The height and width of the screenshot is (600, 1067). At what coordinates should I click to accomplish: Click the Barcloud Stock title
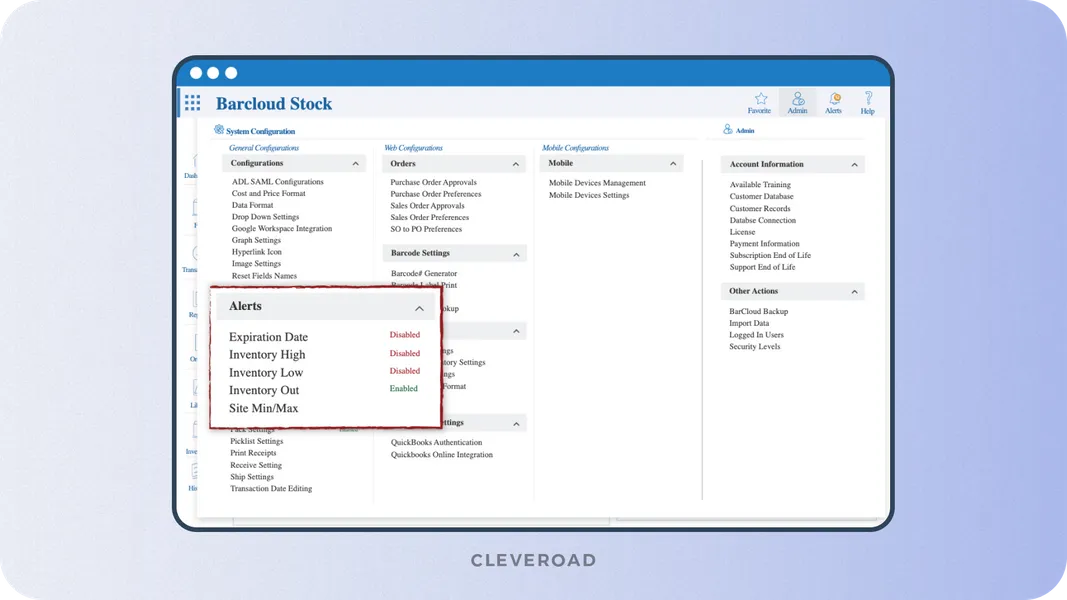[274, 103]
